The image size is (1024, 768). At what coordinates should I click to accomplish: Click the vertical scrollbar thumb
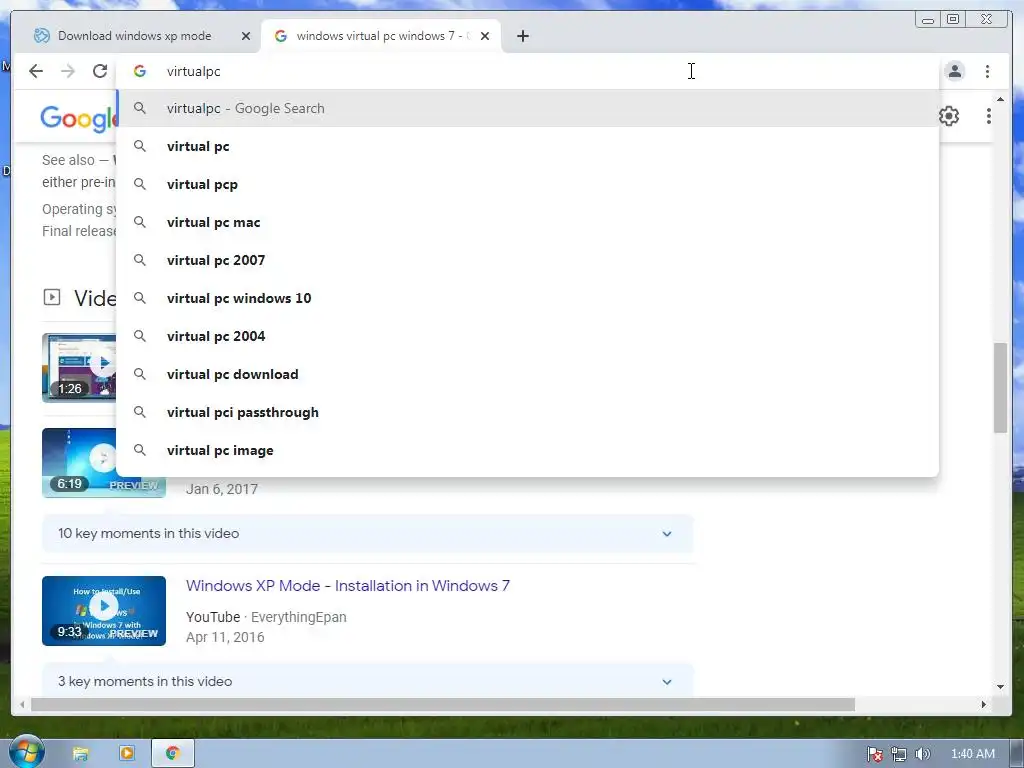[1000, 387]
